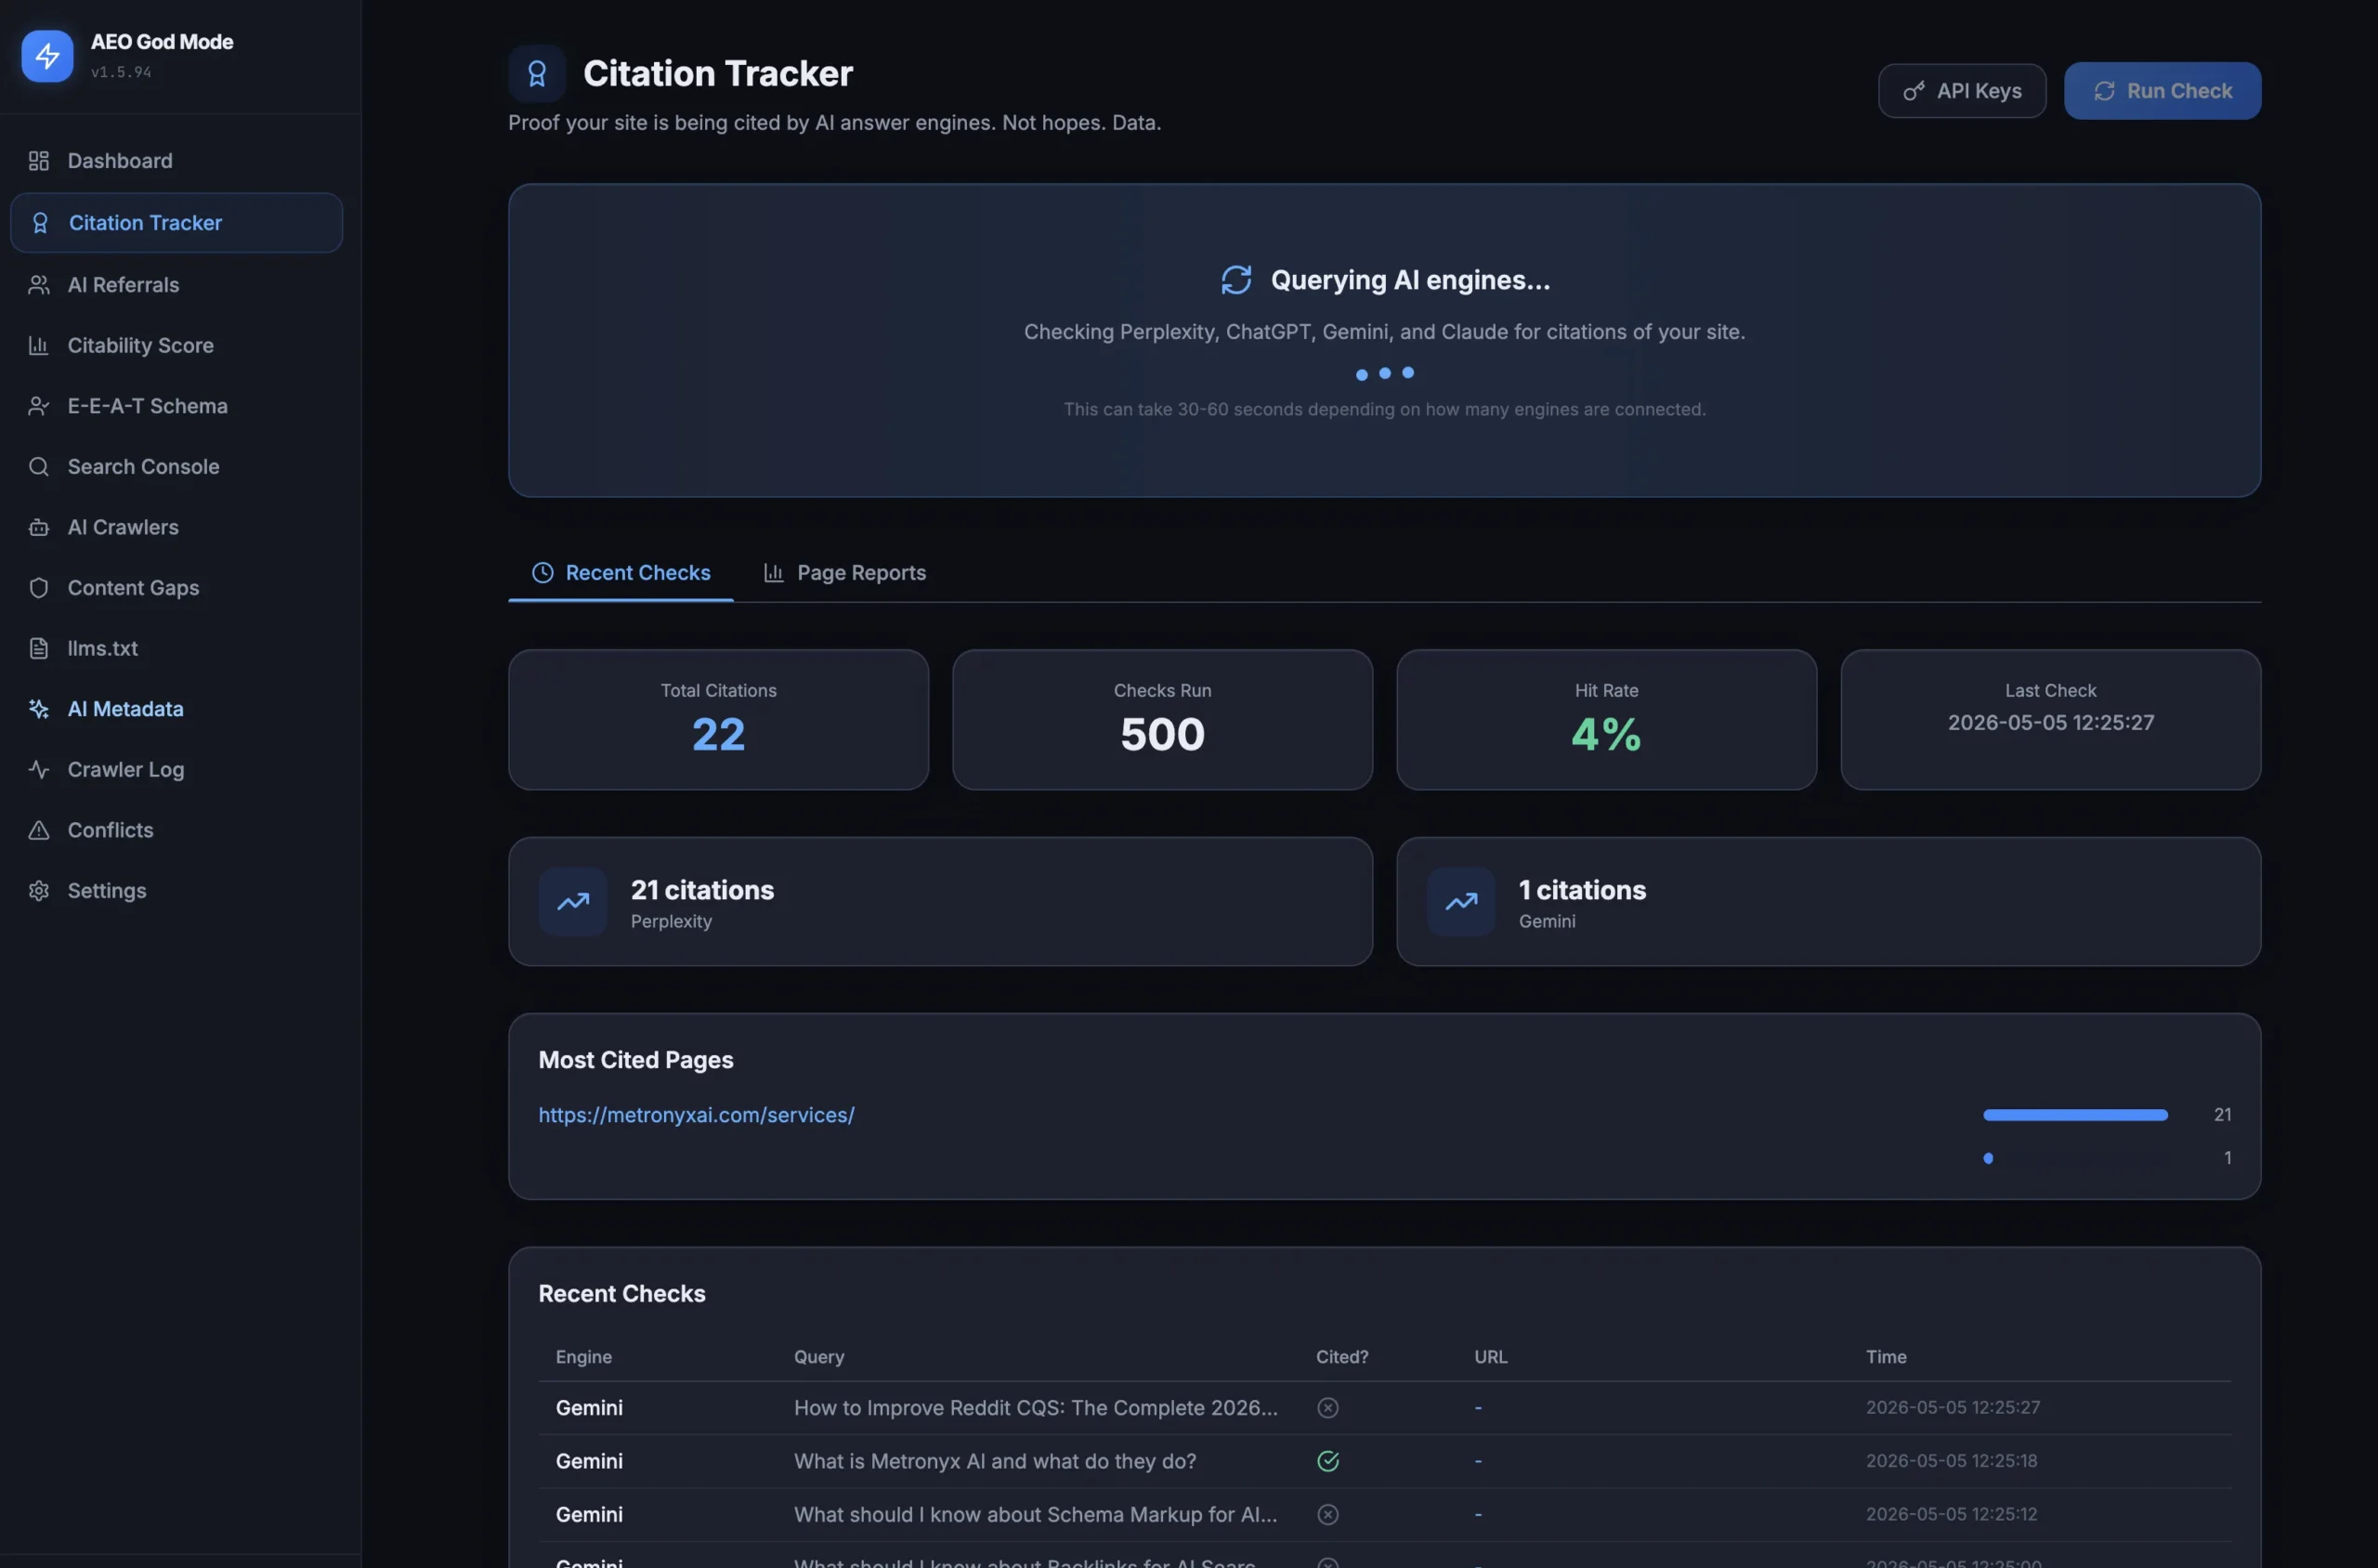2378x1568 pixels.
Task: Click the Time column header
Action: tap(1886, 1357)
